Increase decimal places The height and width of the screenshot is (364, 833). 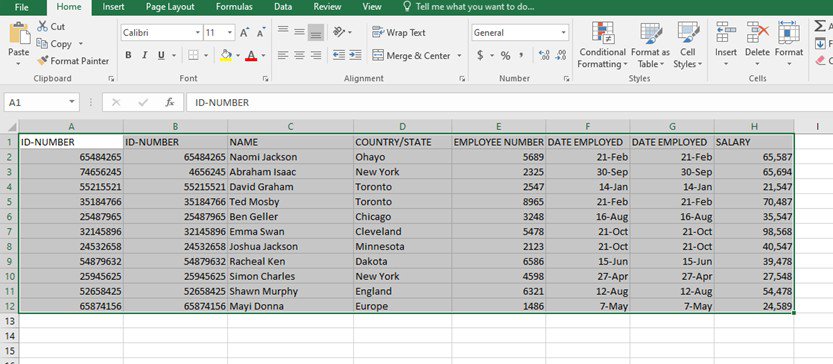click(544, 55)
